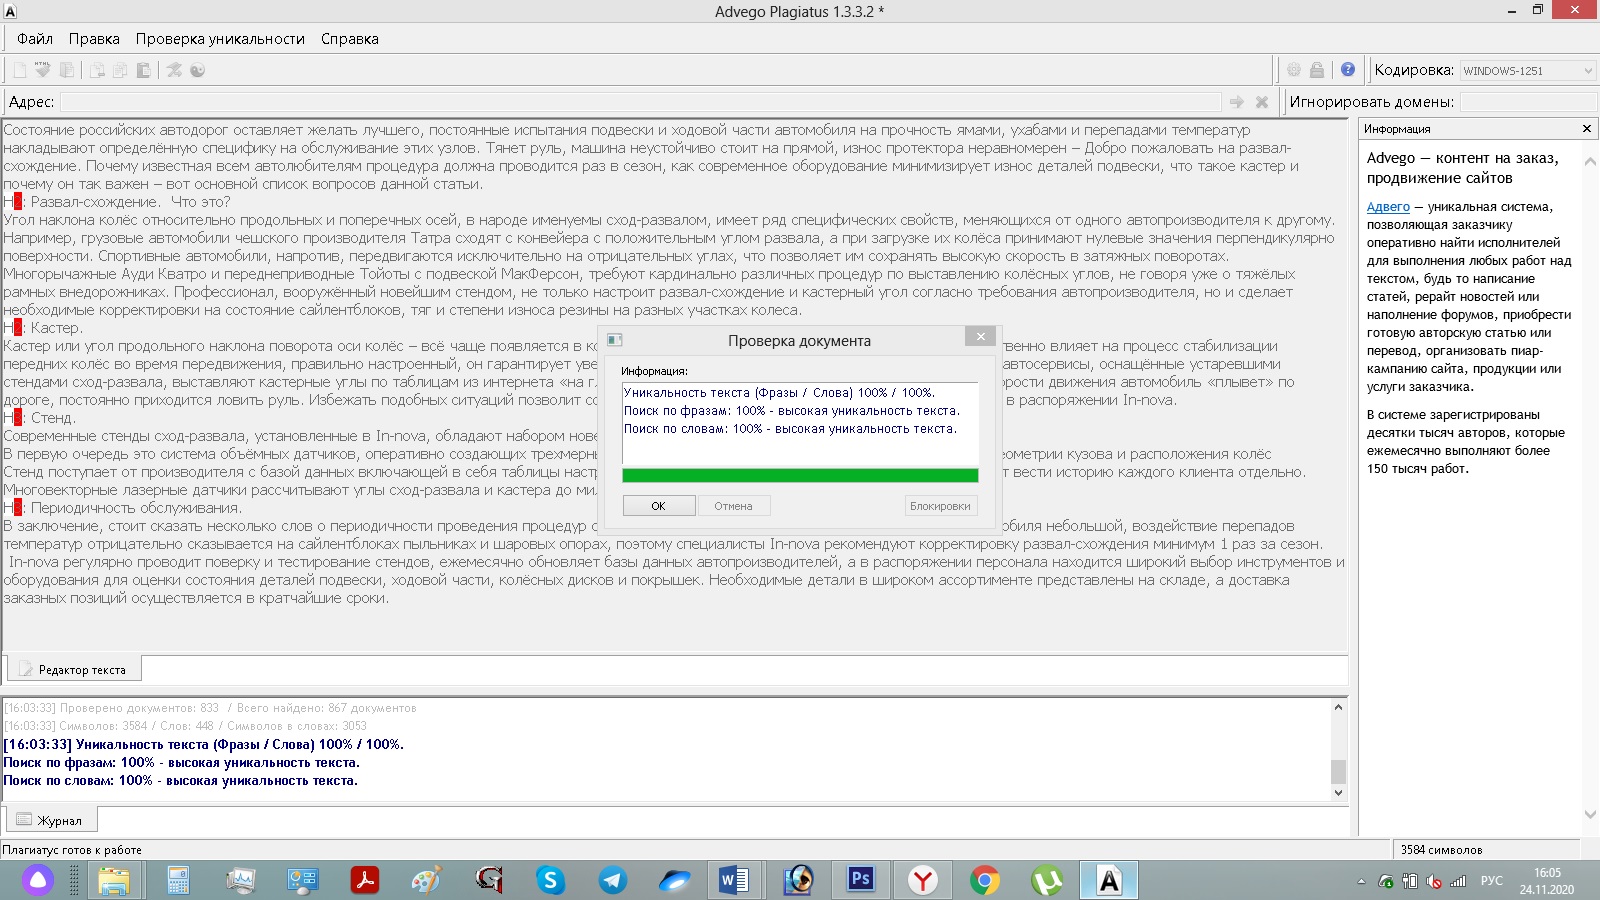Open Google Chrome from the taskbar
Image resolution: width=1600 pixels, height=900 pixels.
[x=985, y=880]
